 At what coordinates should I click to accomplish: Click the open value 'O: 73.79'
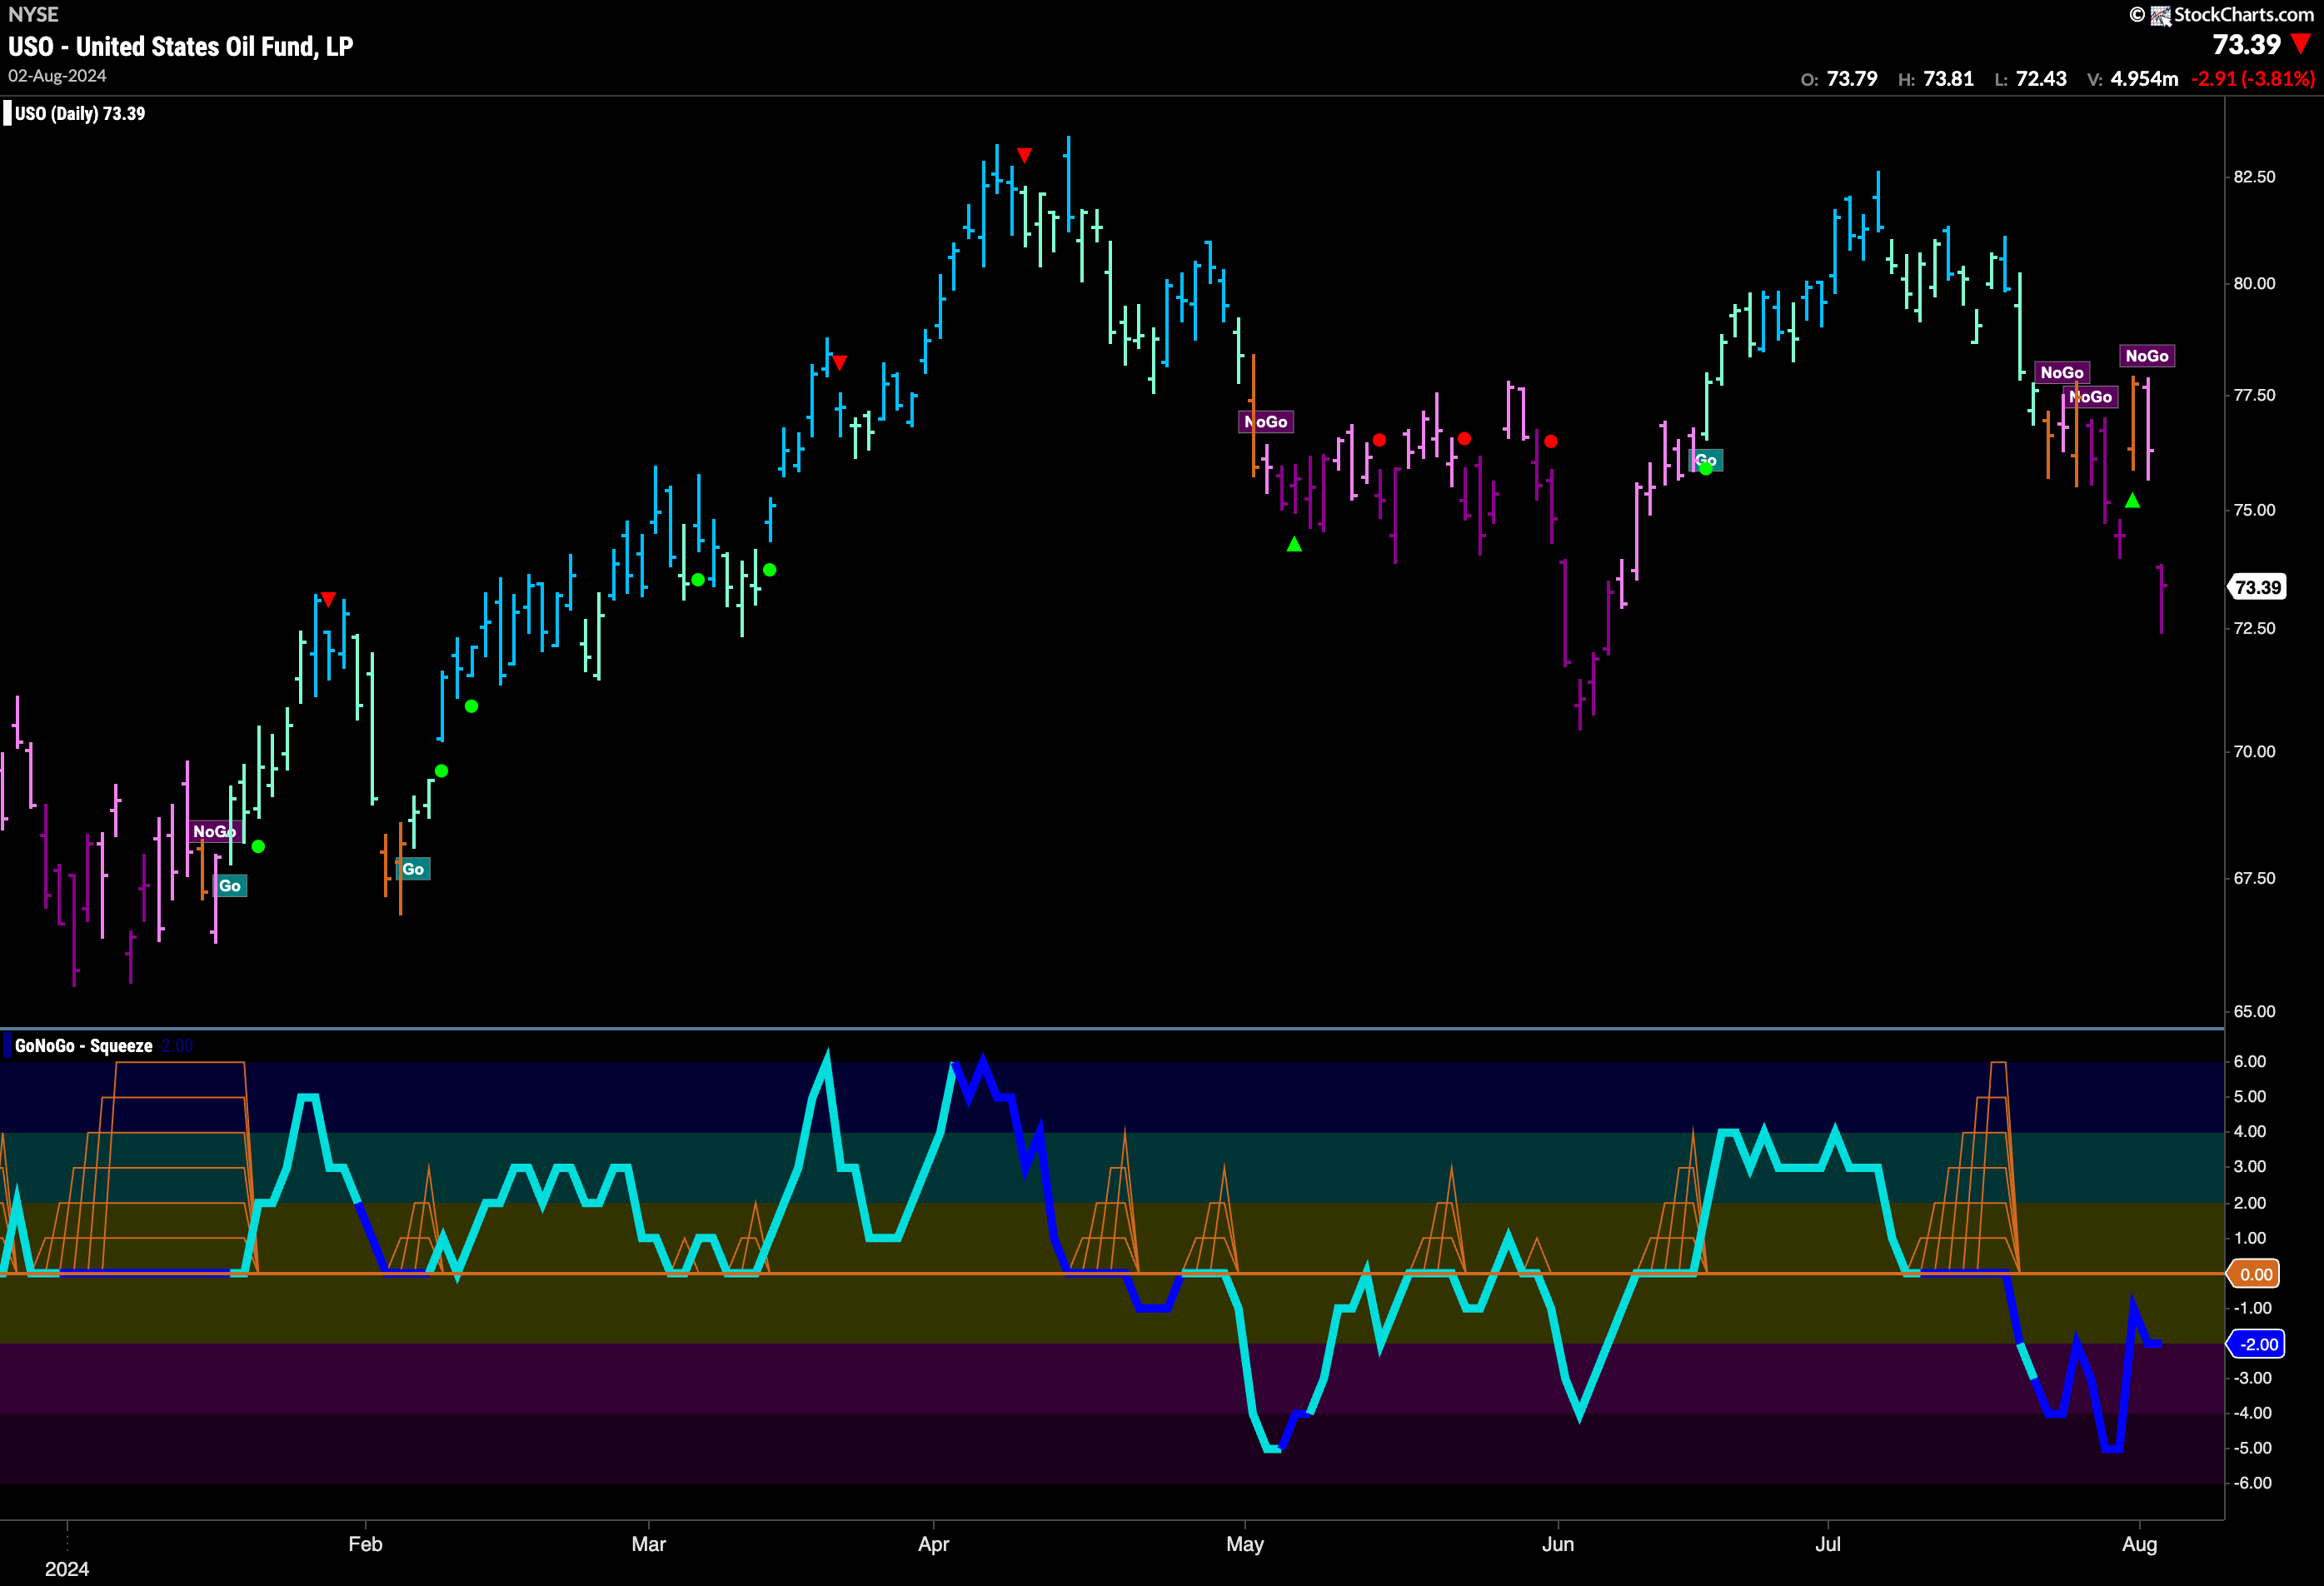point(1839,79)
